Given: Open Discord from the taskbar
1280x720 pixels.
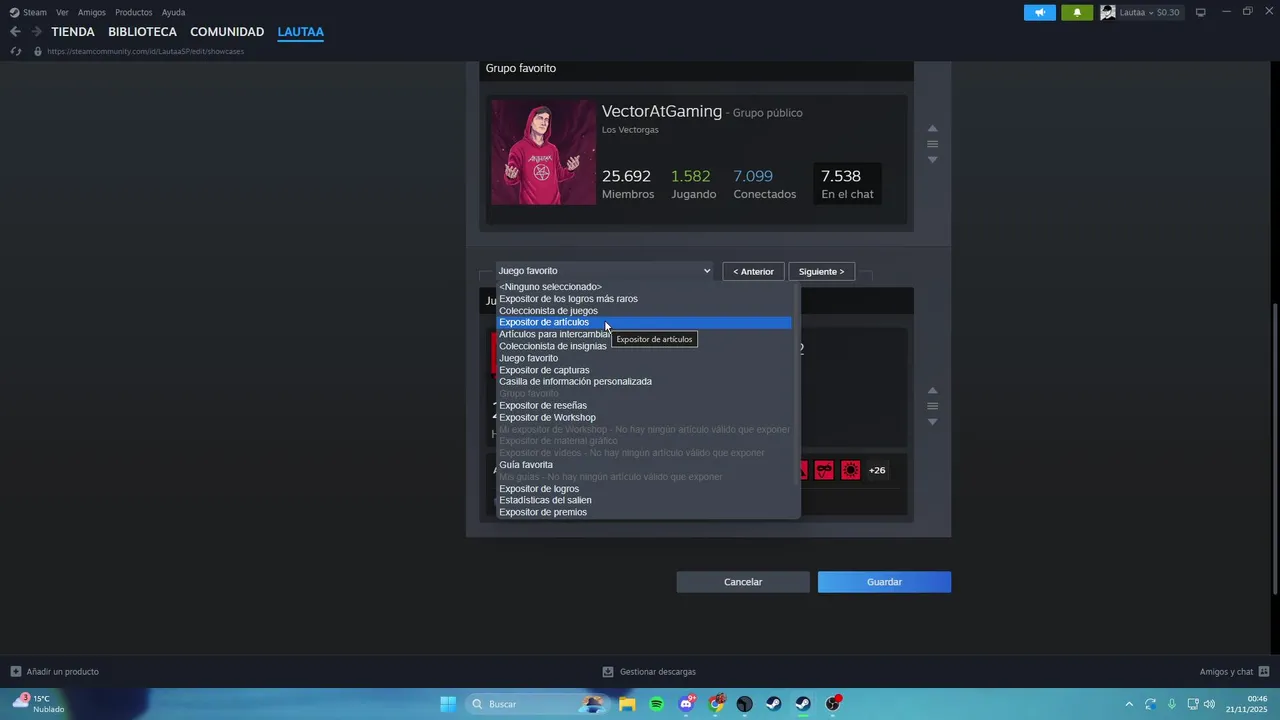Looking at the screenshot, I should pos(686,704).
